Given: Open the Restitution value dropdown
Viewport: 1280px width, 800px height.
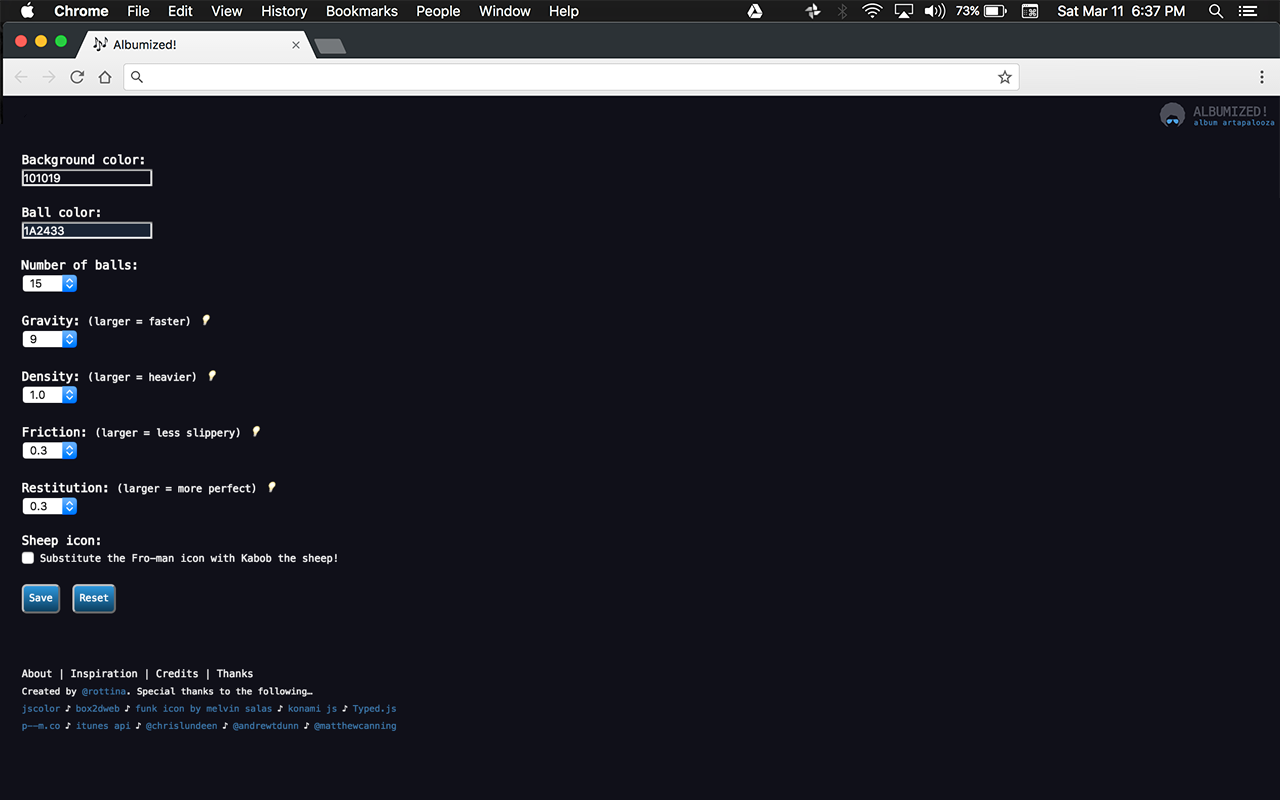Looking at the screenshot, I should 50,506.
